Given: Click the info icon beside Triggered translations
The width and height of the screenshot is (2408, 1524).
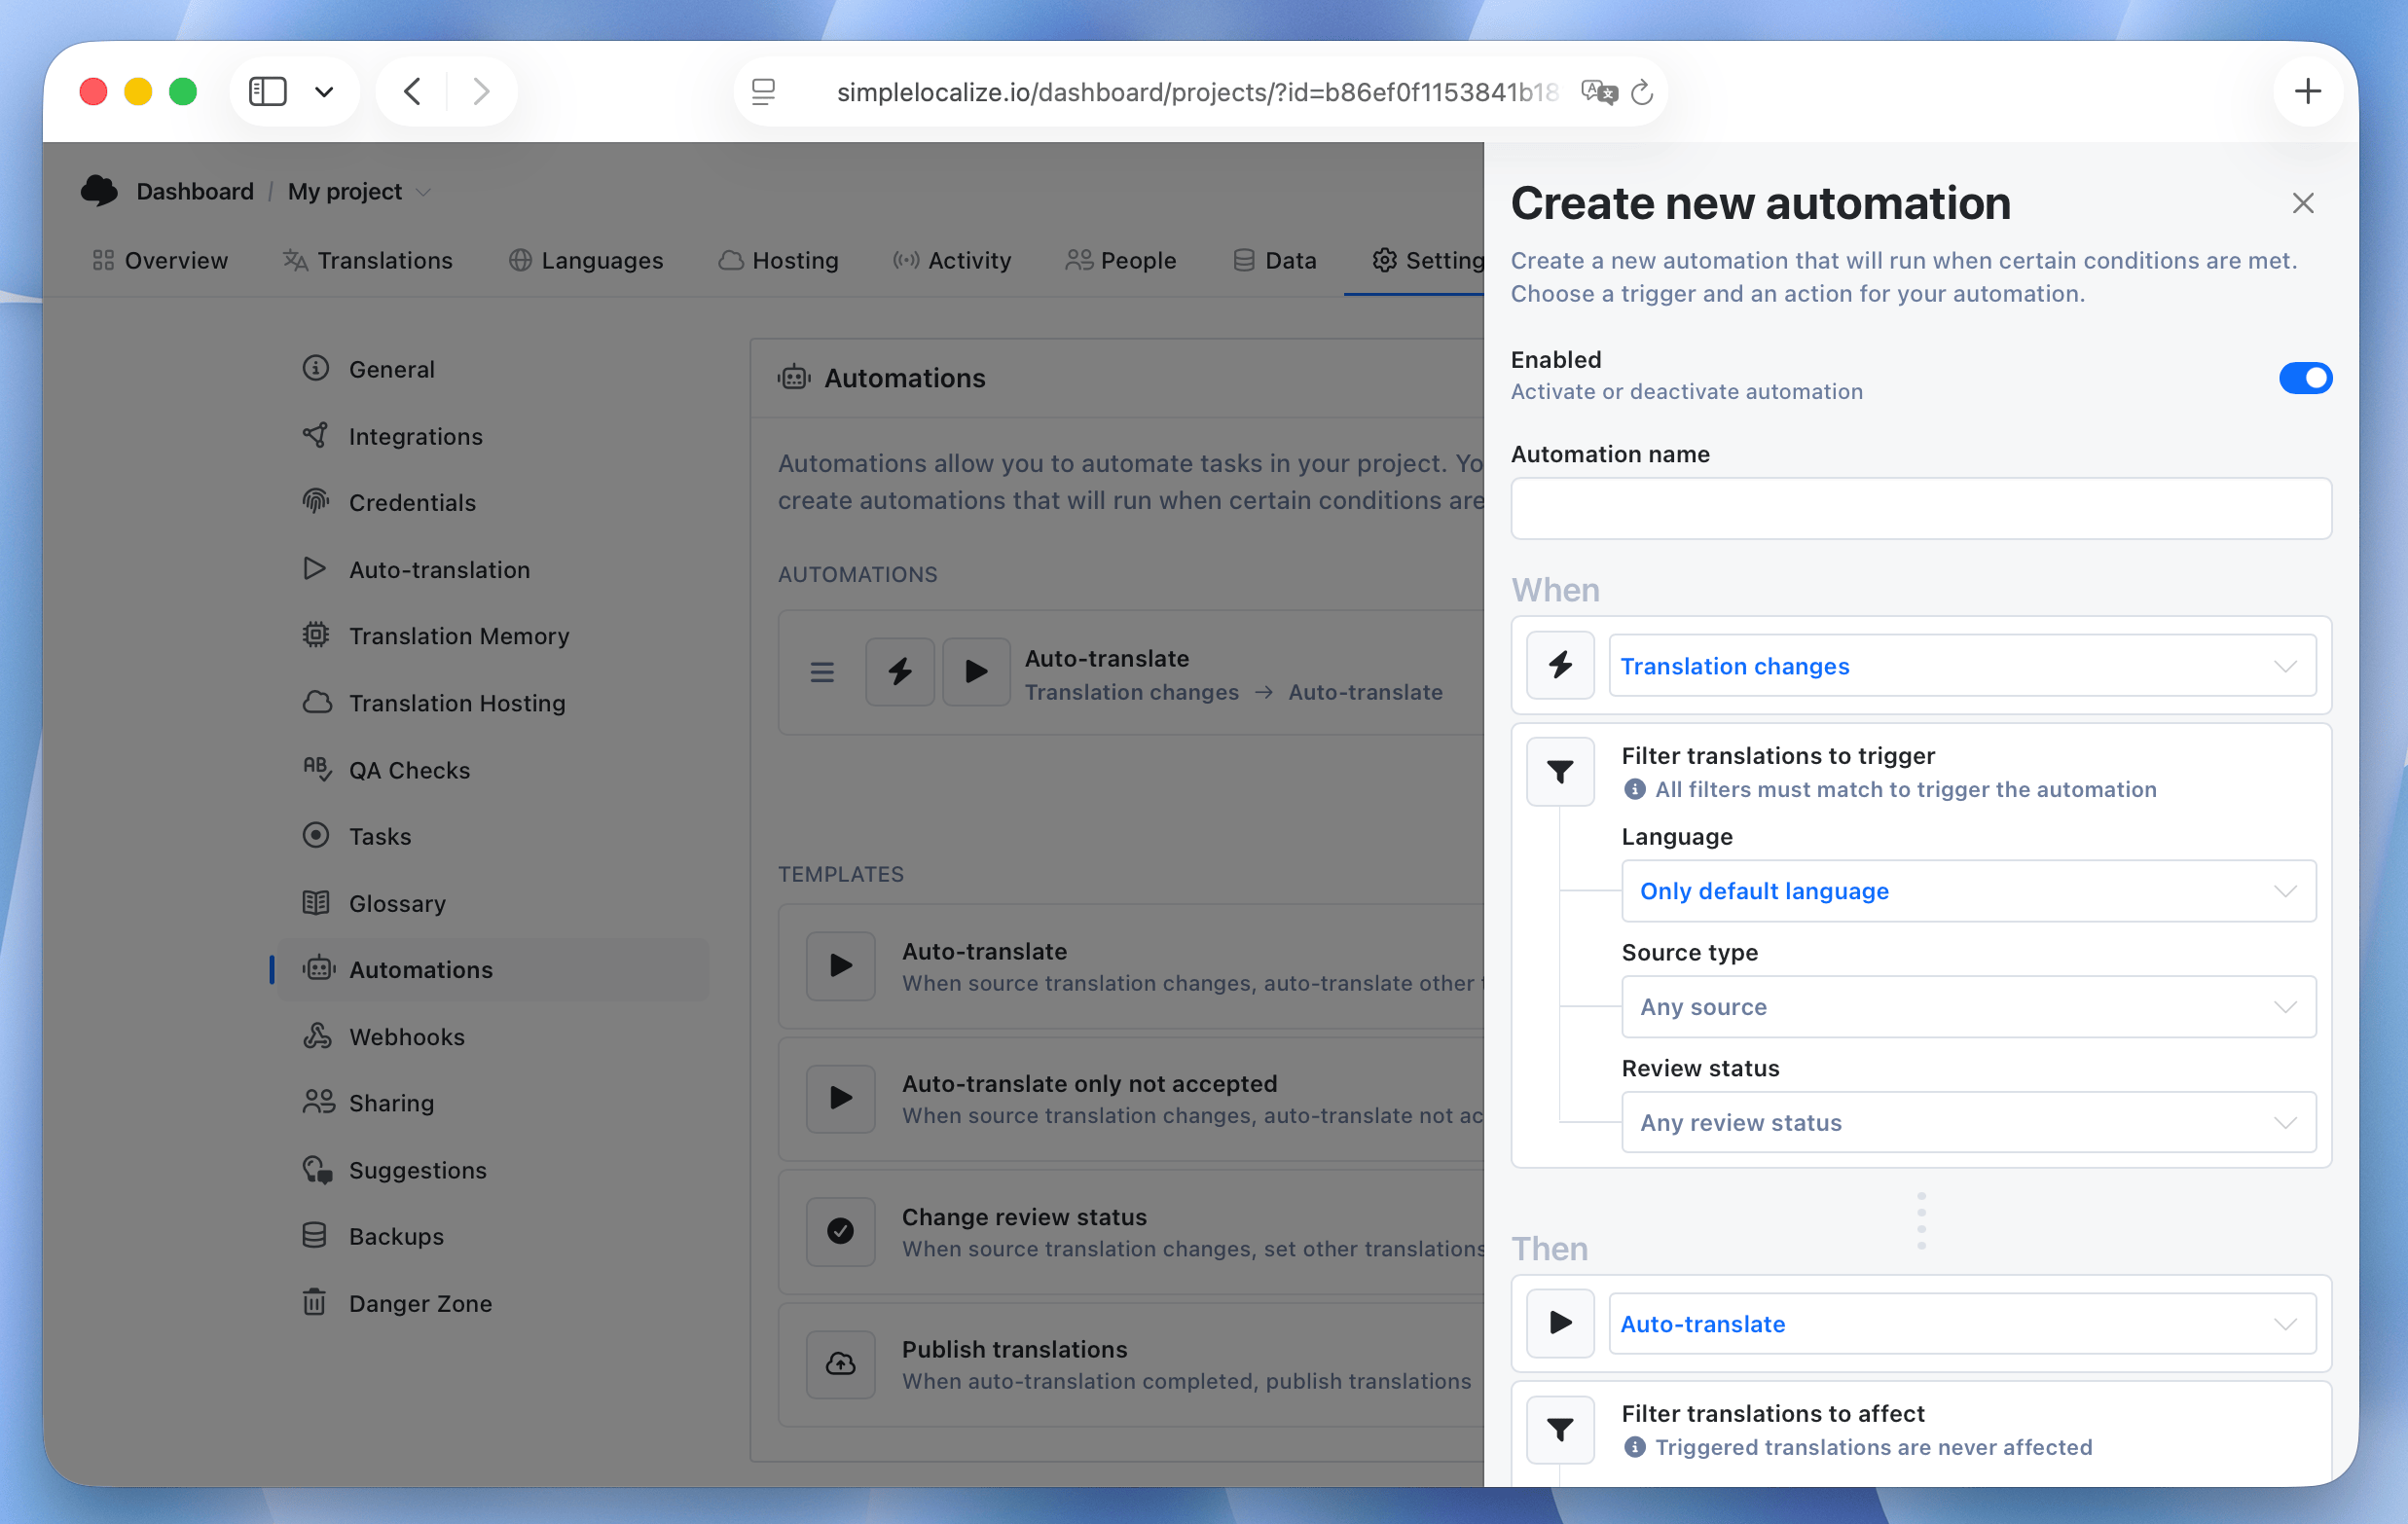Looking at the screenshot, I should 1634,1446.
